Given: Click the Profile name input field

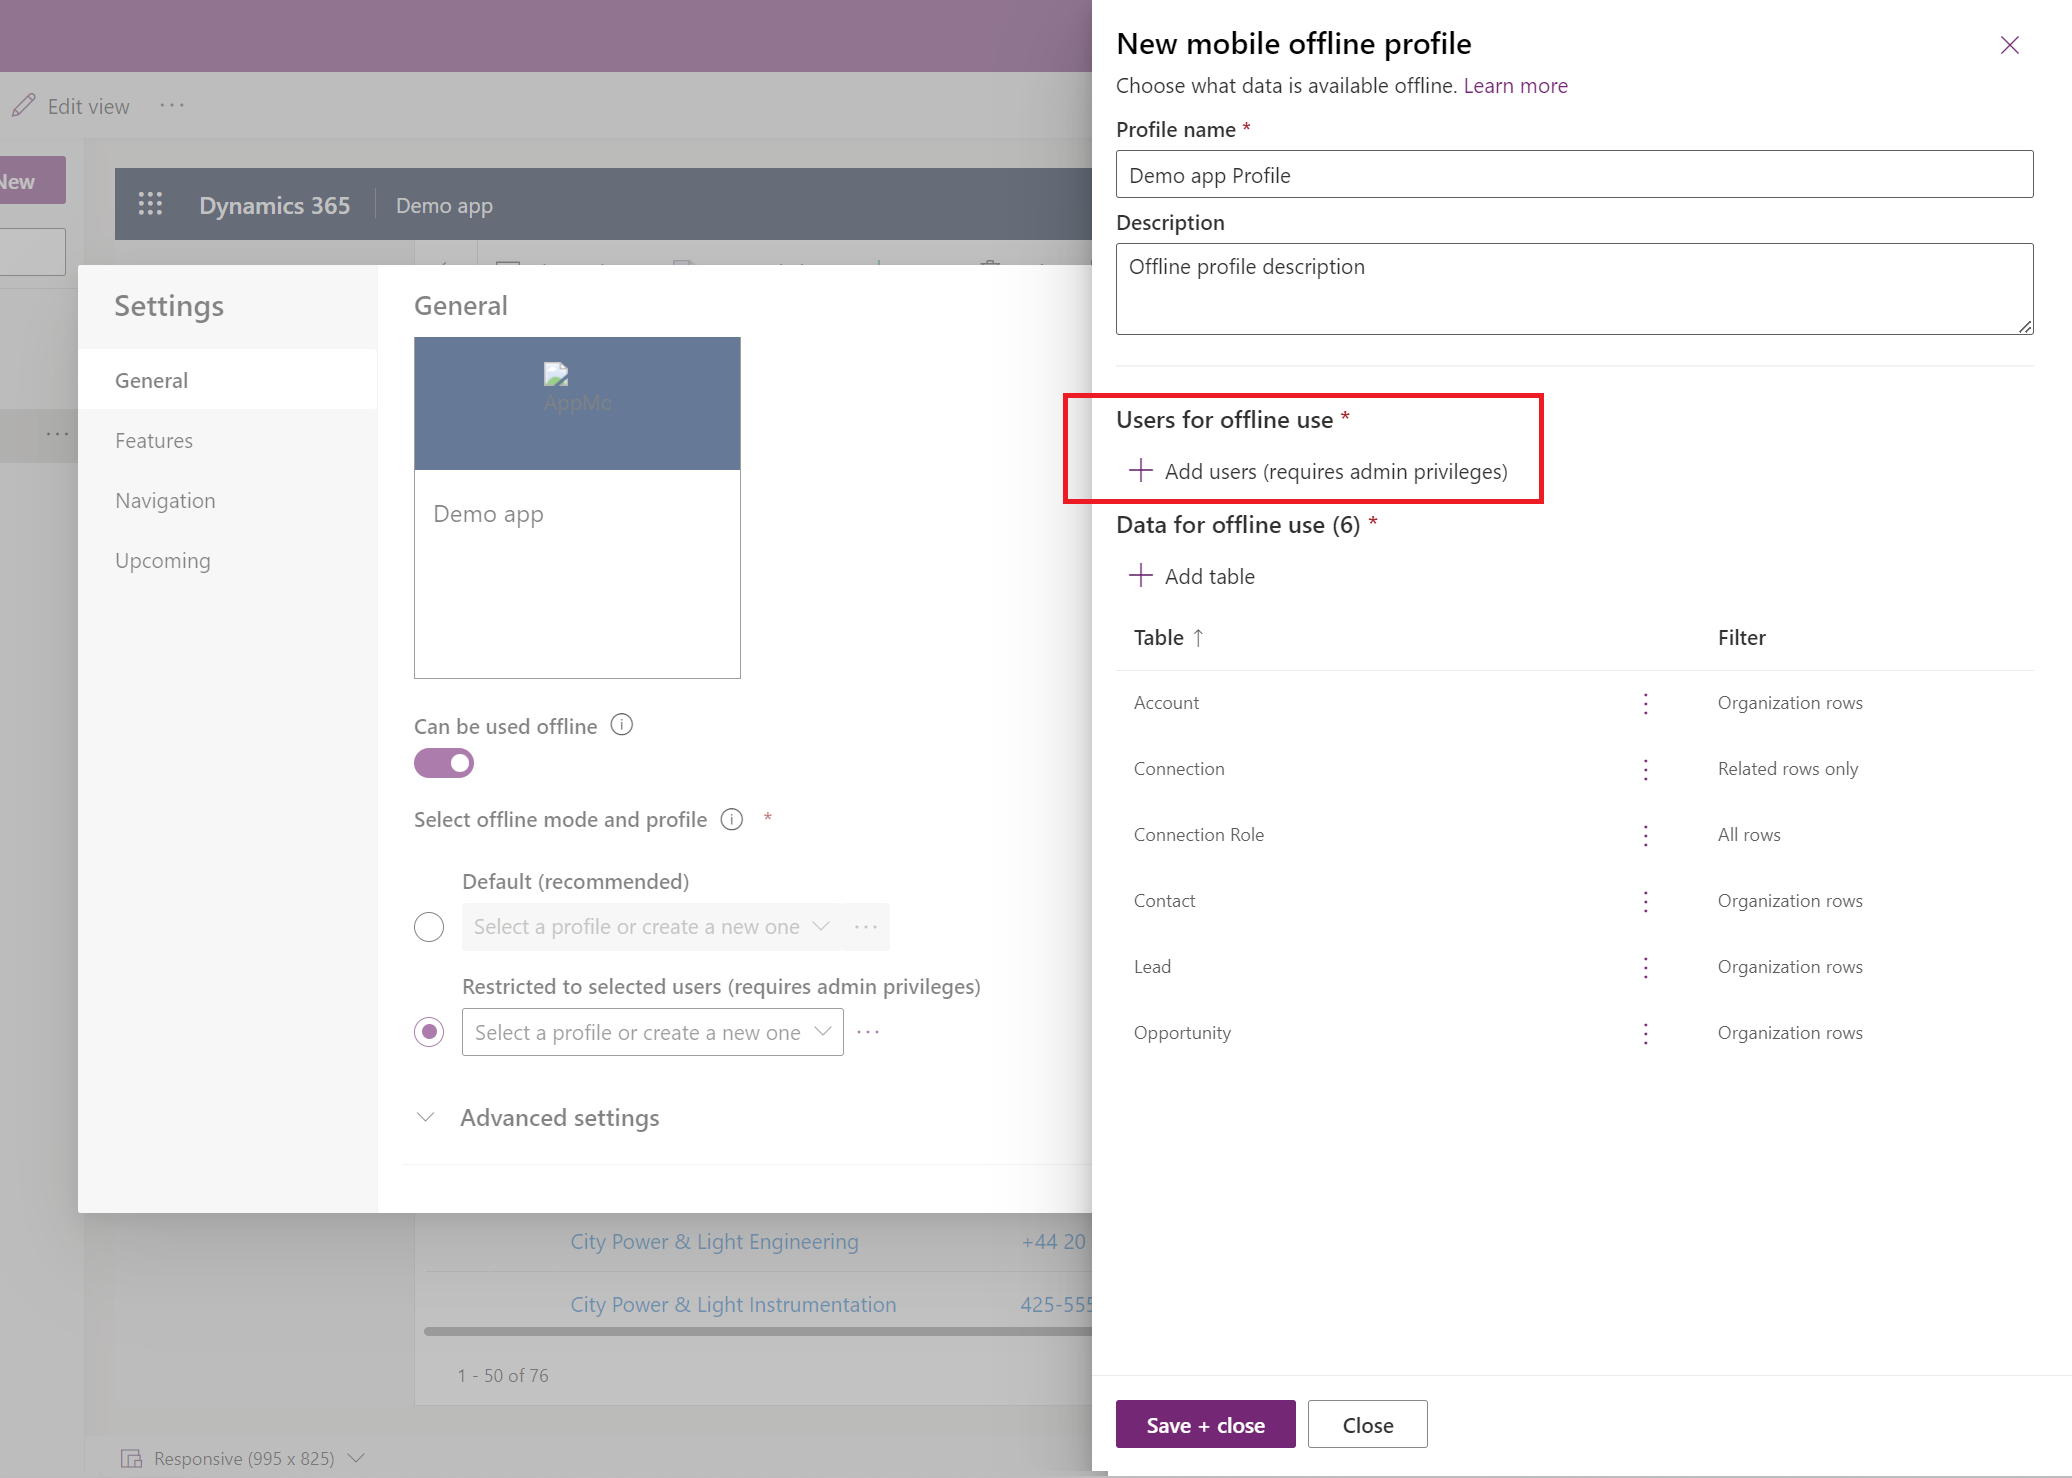Looking at the screenshot, I should [1575, 173].
